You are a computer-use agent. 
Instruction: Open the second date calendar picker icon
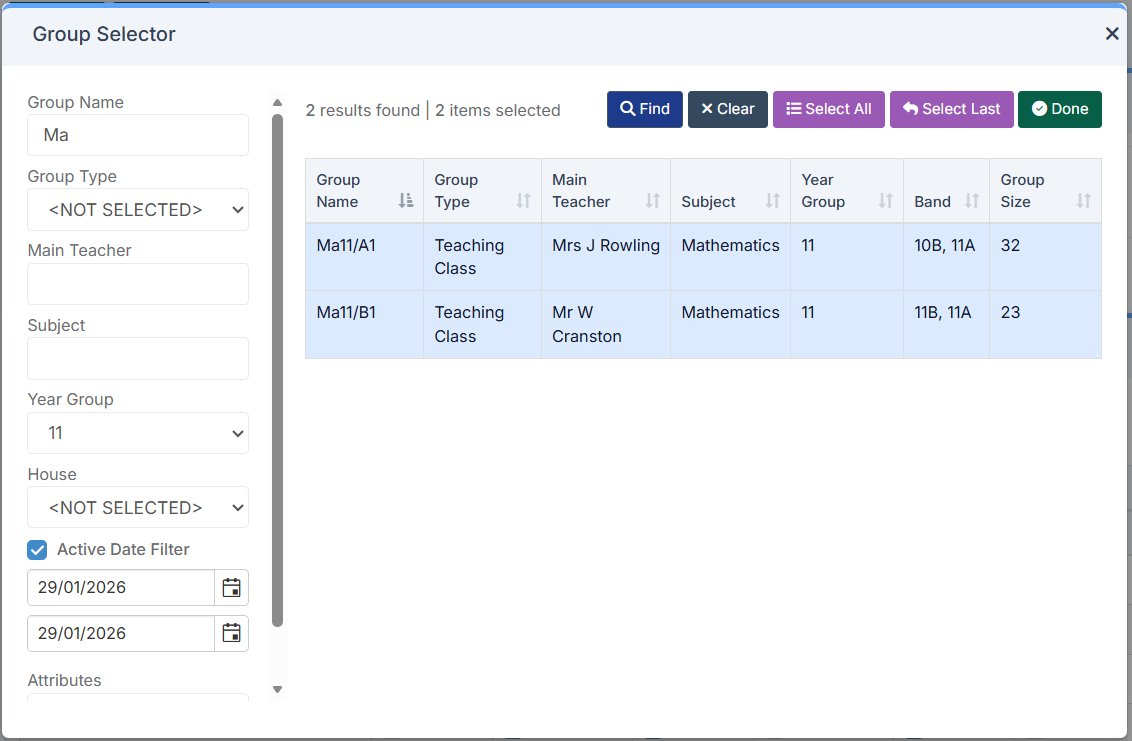(x=231, y=633)
